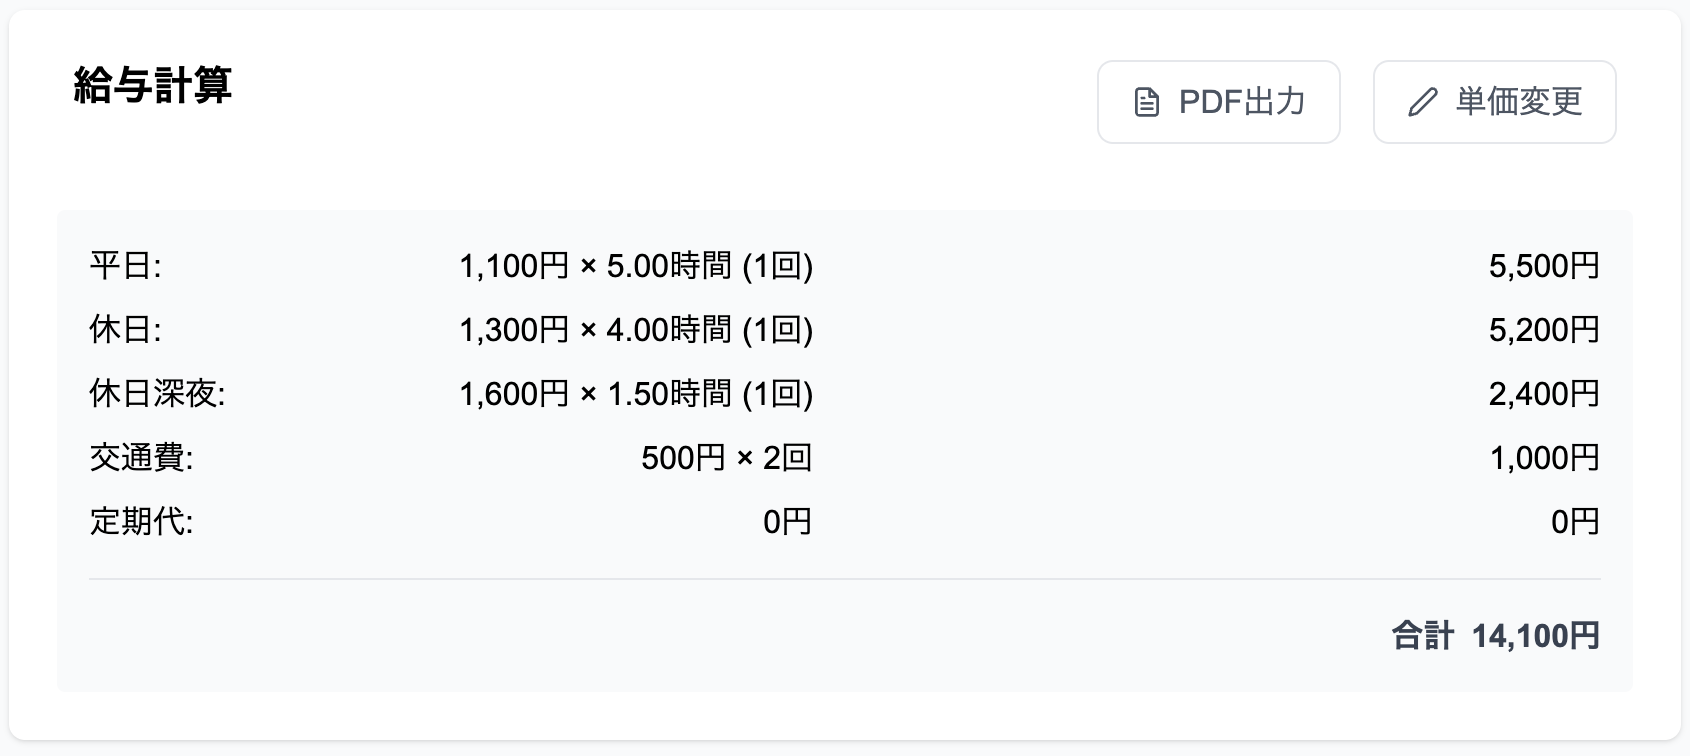Click the 5,500円 weekday amount

(x=1542, y=265)
